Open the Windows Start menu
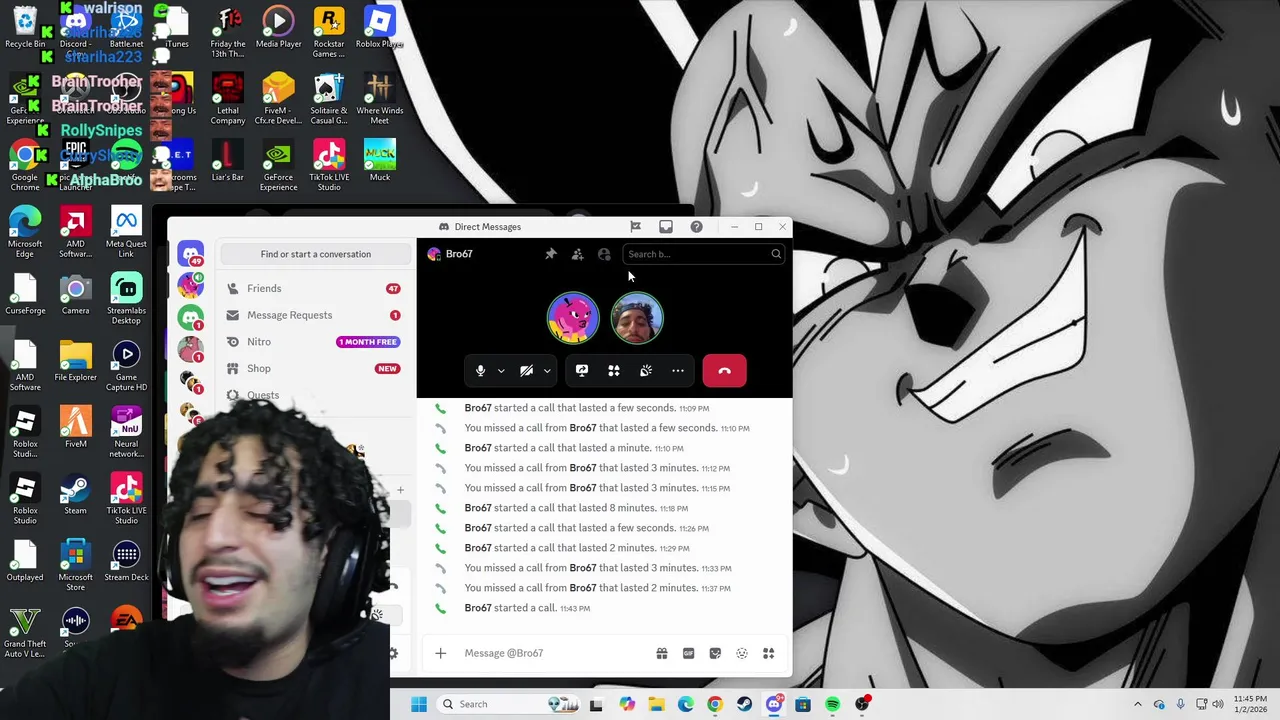The image size is (1280, 720). coord(419,704)
